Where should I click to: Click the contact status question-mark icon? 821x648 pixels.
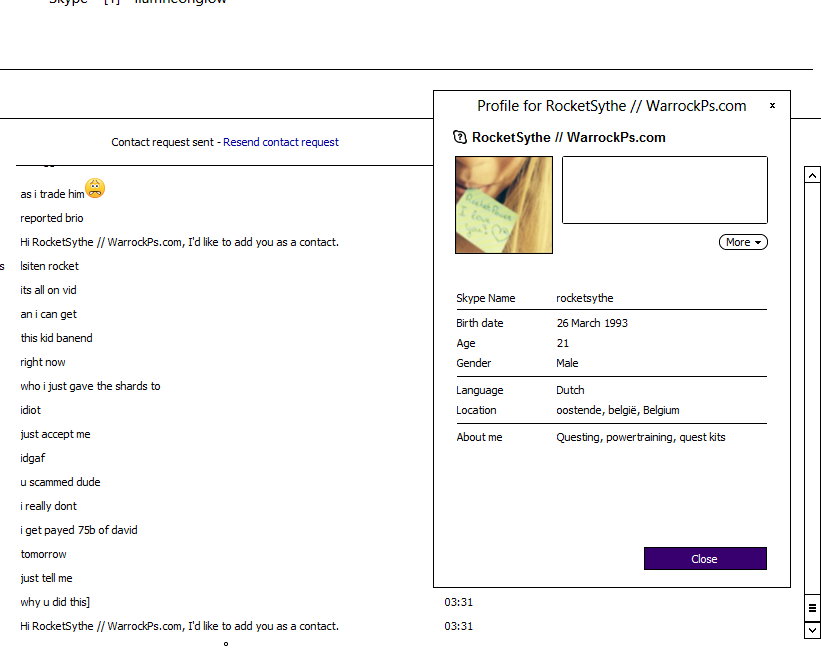(460, 137)
